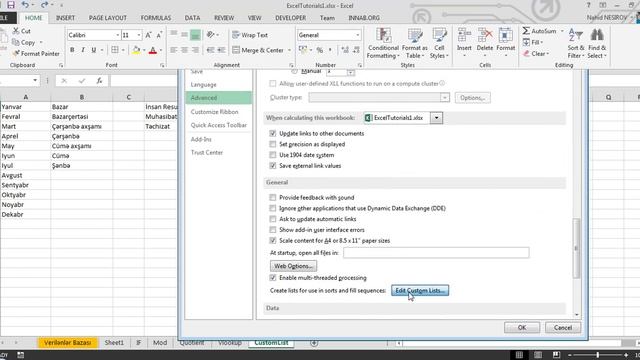Open the Name Box dropdown arrow
The width and height of the screenshot is (640, 360).
click(x=35, y=80)
